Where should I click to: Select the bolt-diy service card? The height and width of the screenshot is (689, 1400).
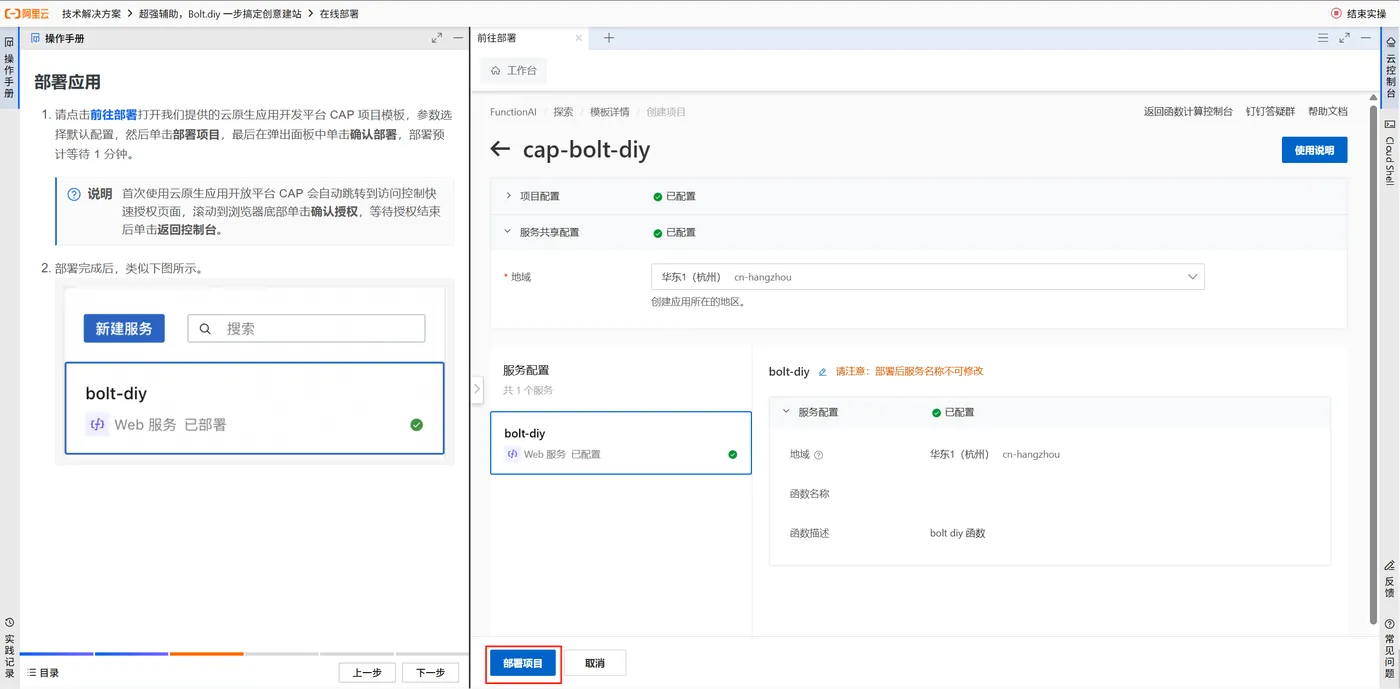(620, 443)
